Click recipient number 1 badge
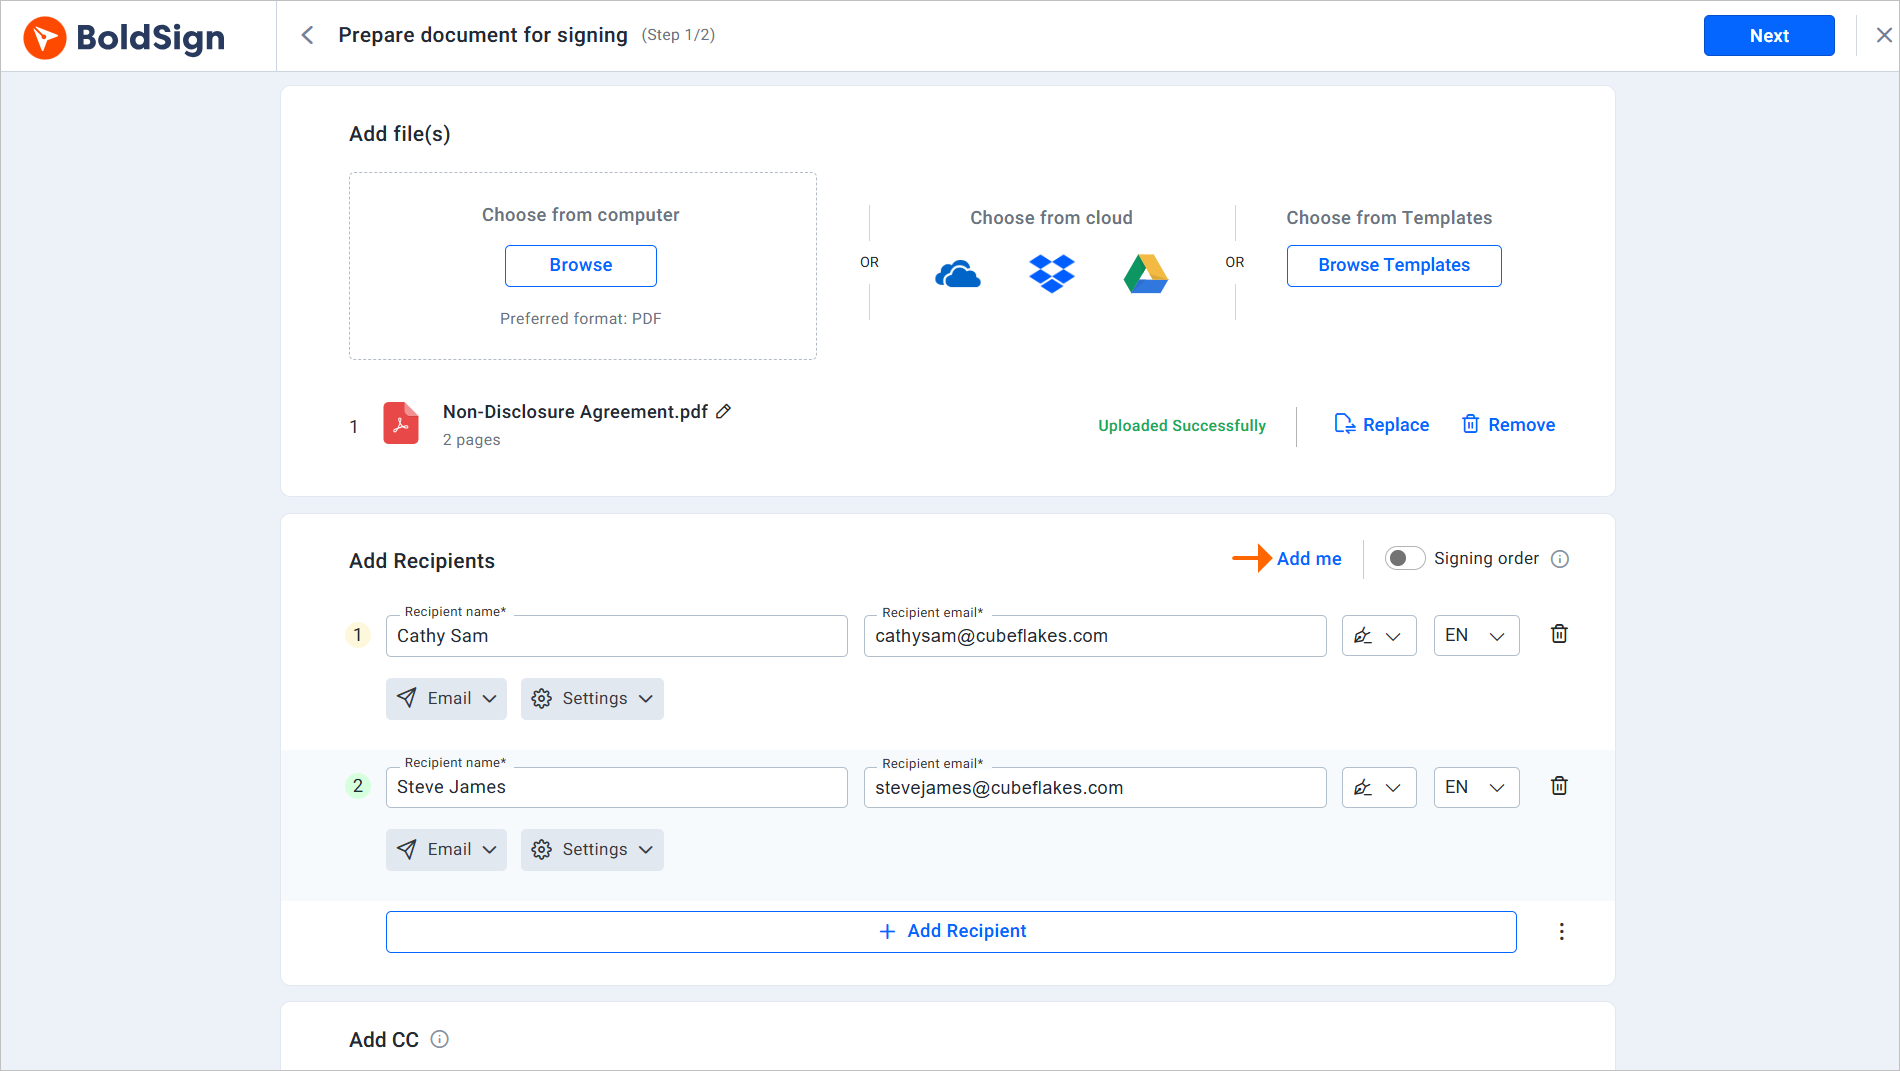1900x1071 pixels. [x=358, y=635]
